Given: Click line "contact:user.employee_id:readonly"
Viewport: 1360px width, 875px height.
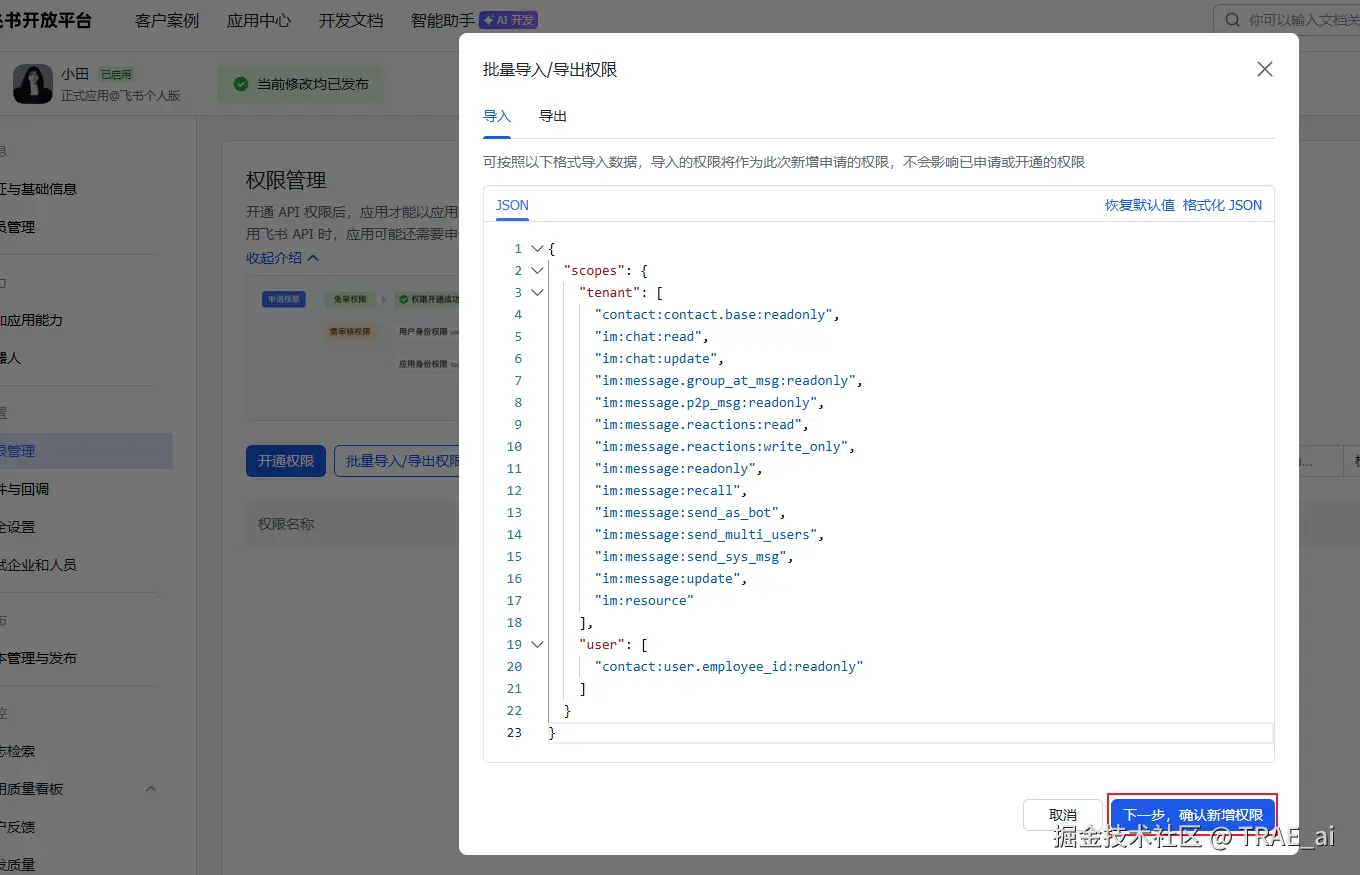Looking at the screenshot, I should click(x=728, y=667).
